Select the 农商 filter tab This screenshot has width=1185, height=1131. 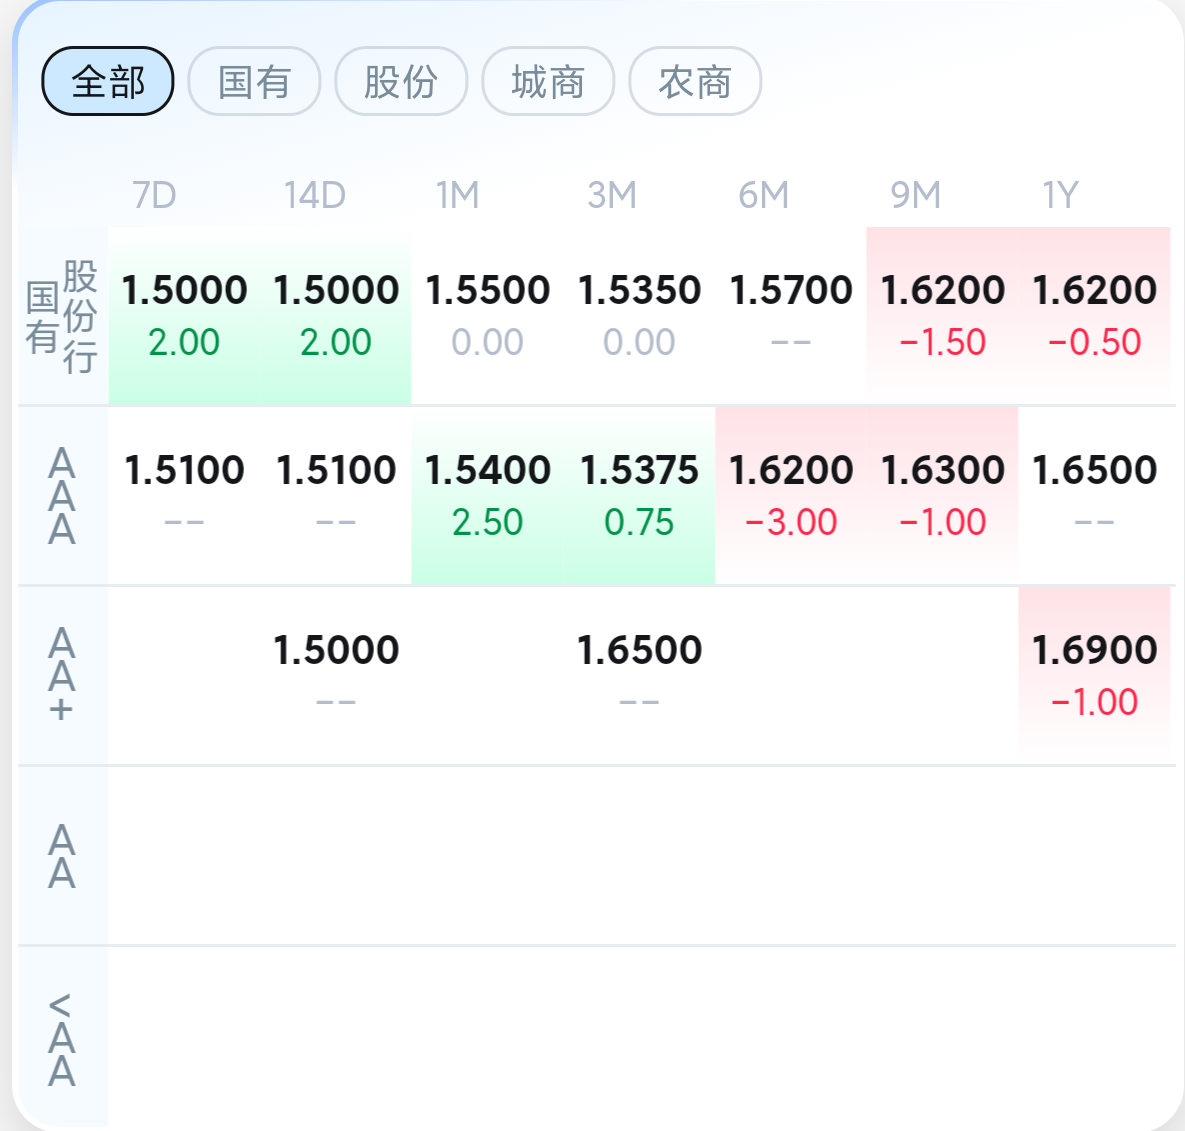pyautogui.click(x=695, y=82)
